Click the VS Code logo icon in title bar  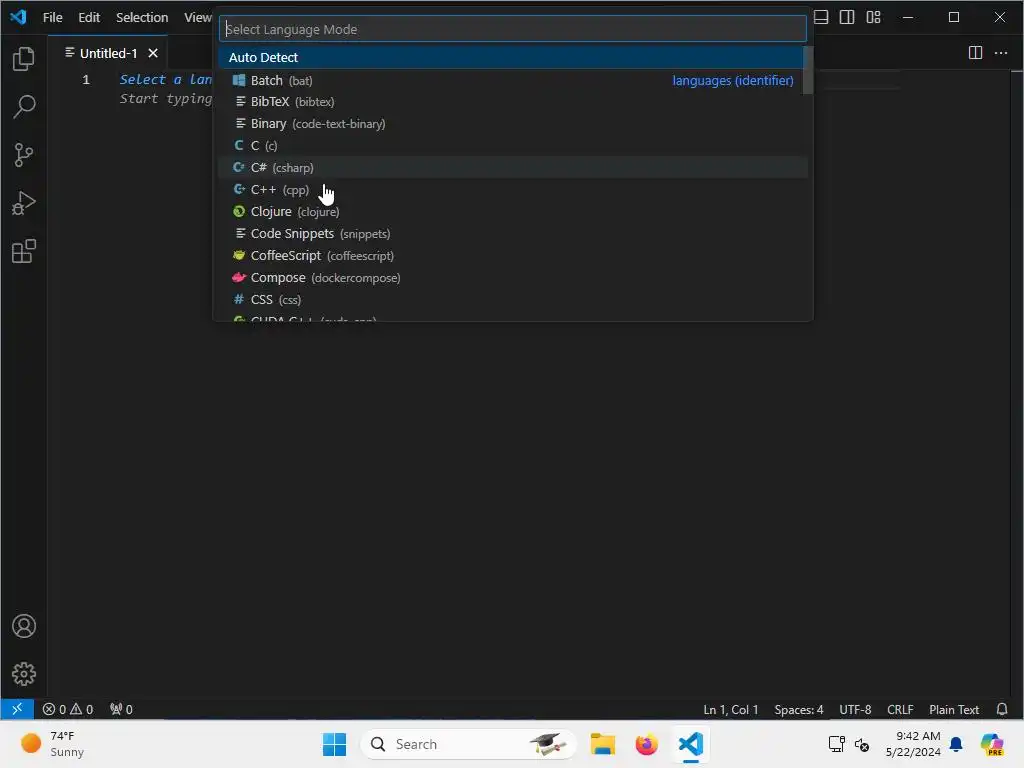click(18, 17)
